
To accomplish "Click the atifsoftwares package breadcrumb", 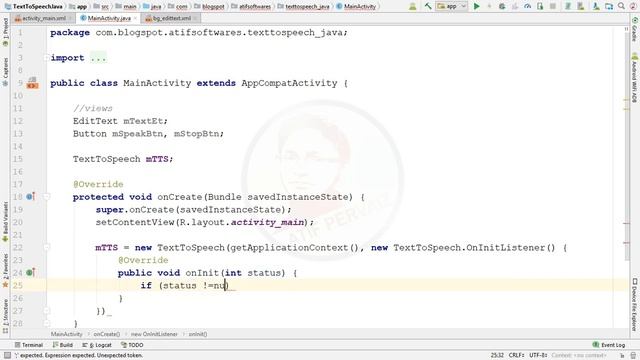I will 251,7.
